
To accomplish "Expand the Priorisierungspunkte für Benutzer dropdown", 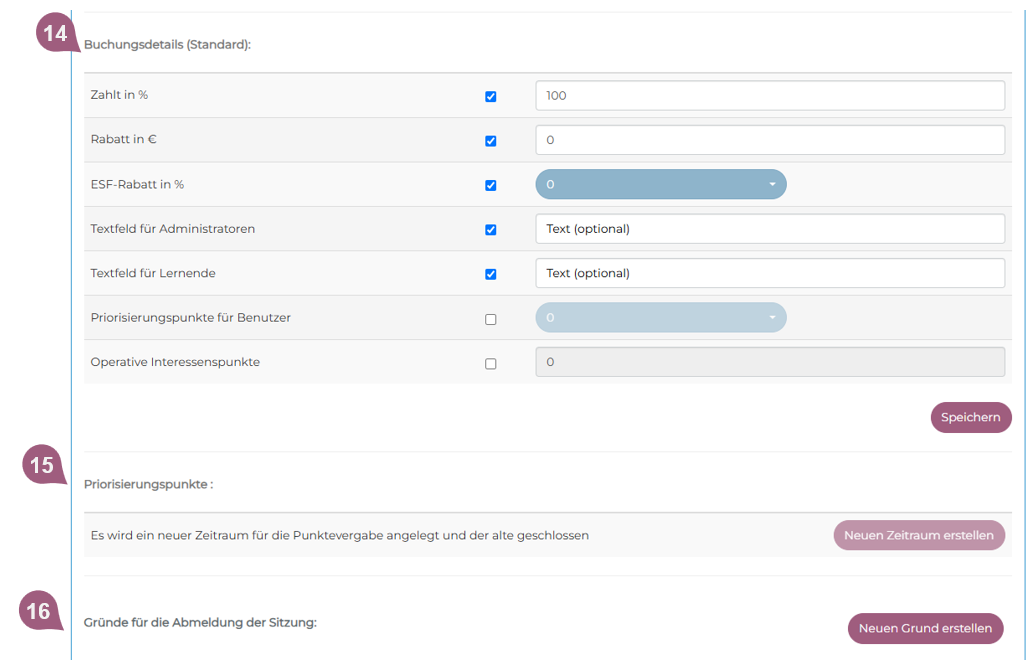I will coord(661,318).
